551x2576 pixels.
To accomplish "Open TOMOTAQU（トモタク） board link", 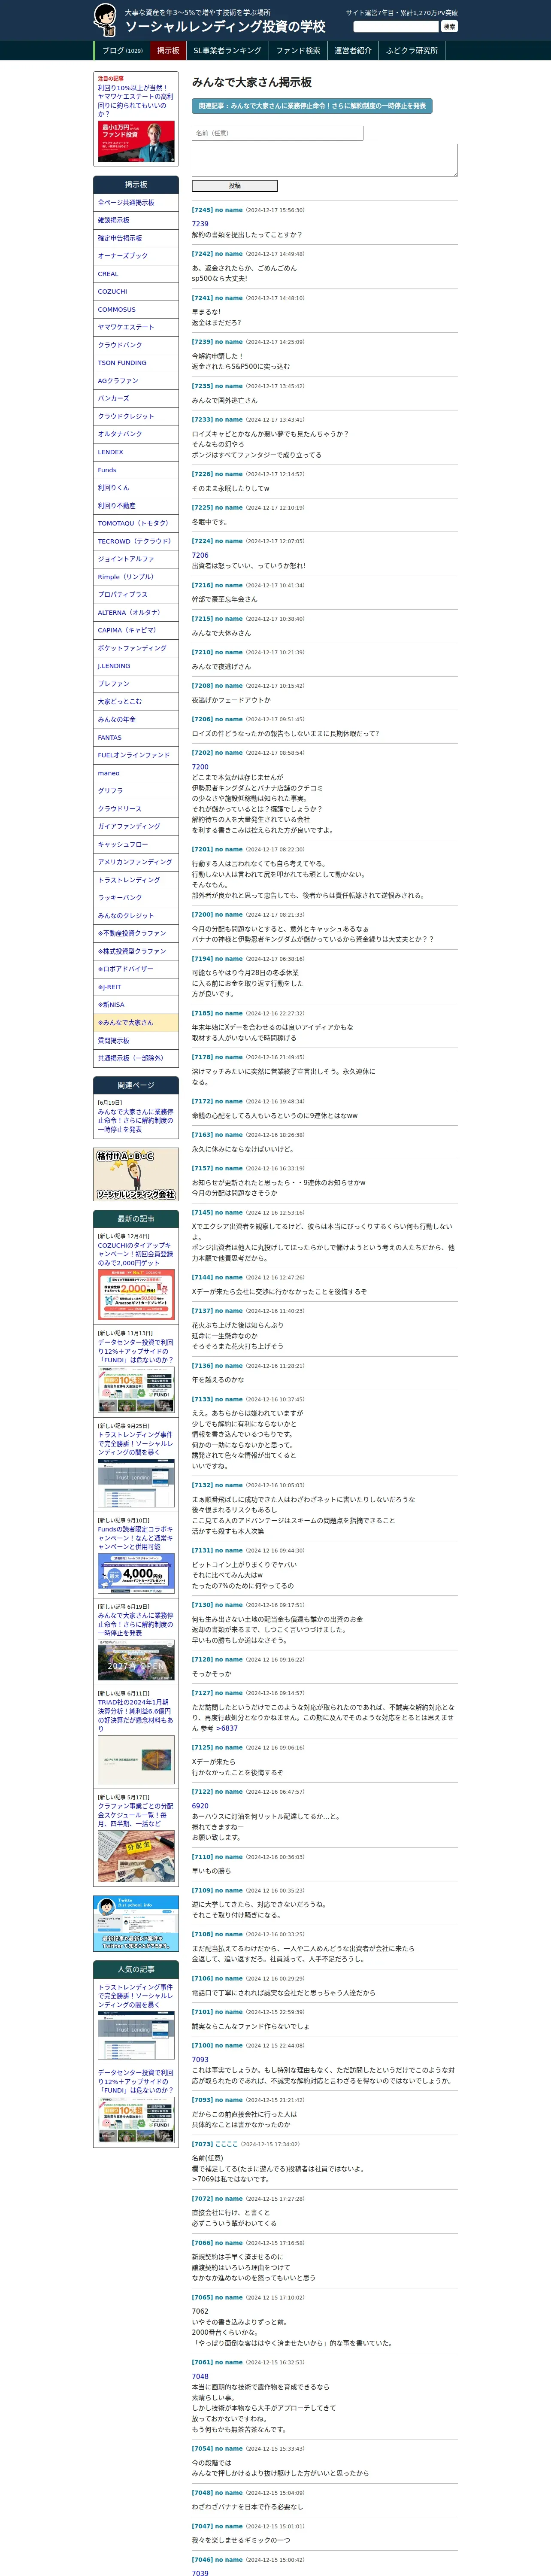I will 136,524.
